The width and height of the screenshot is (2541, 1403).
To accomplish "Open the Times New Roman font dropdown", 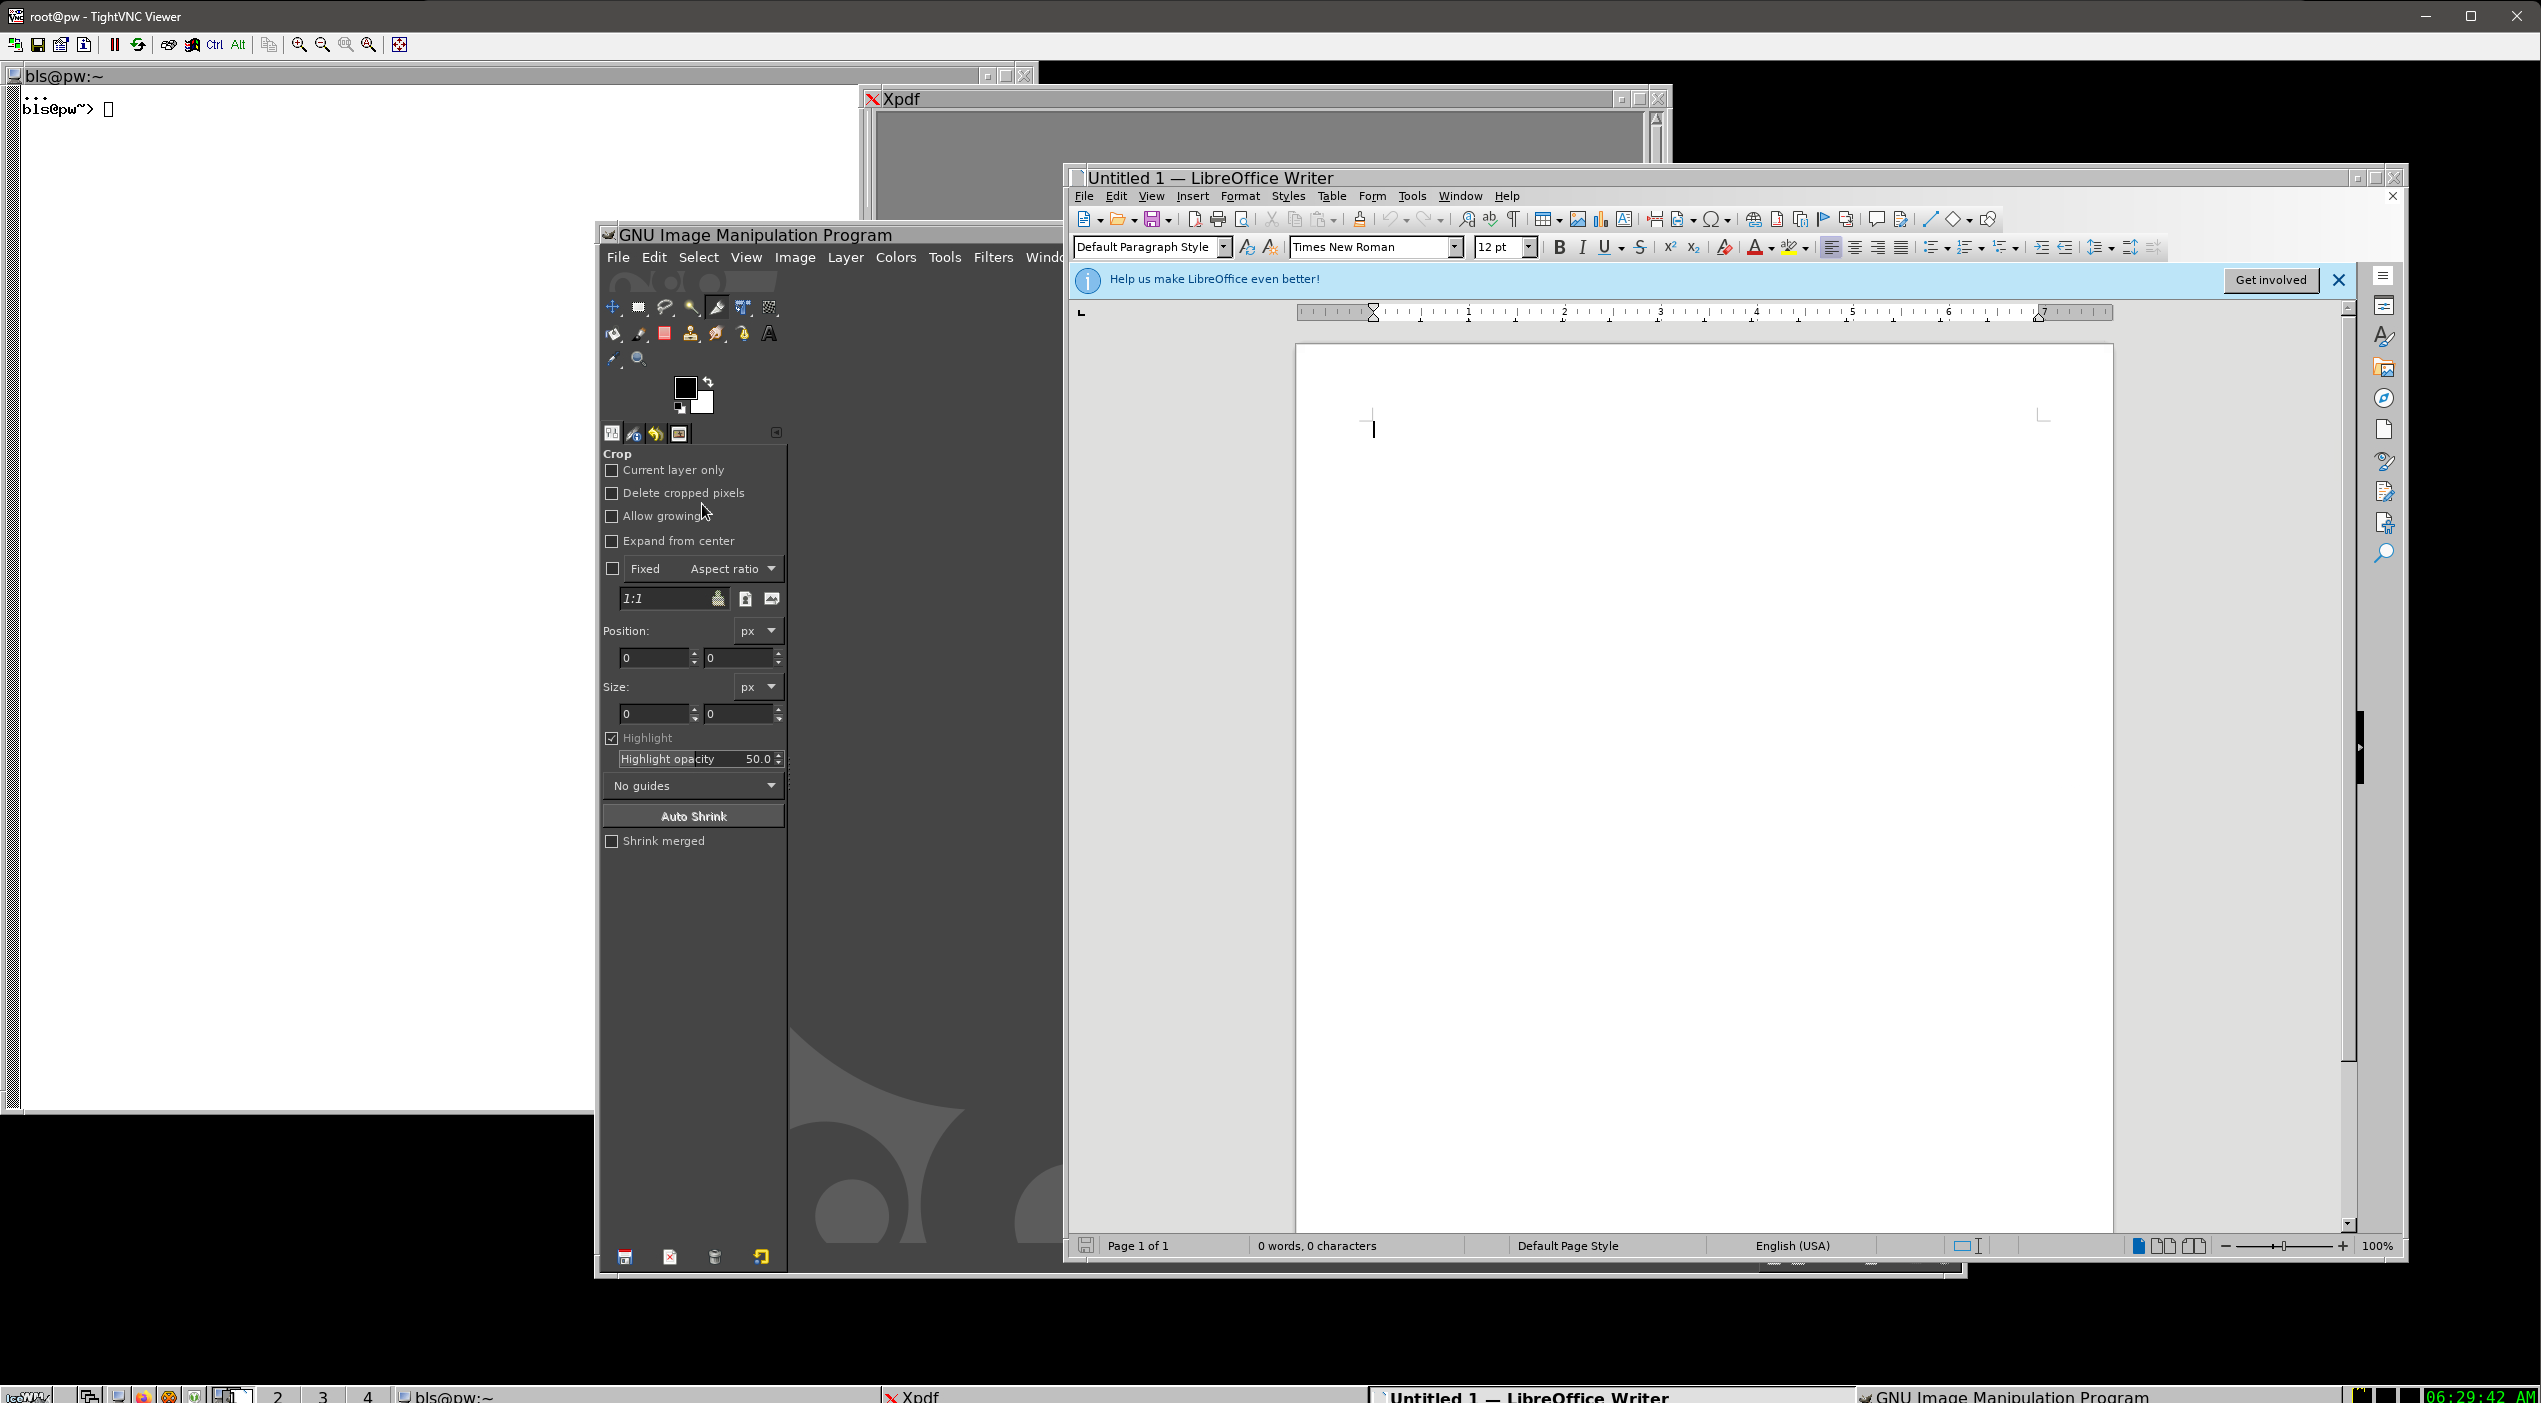I will 1456,247.
